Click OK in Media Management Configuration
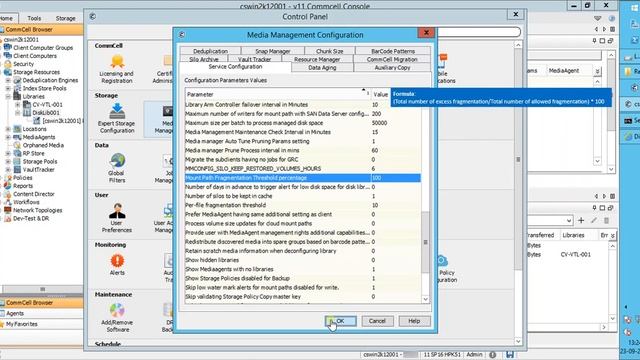Image resolution: width=640 pixels, height=360 pixels. (x=340, y=321)
